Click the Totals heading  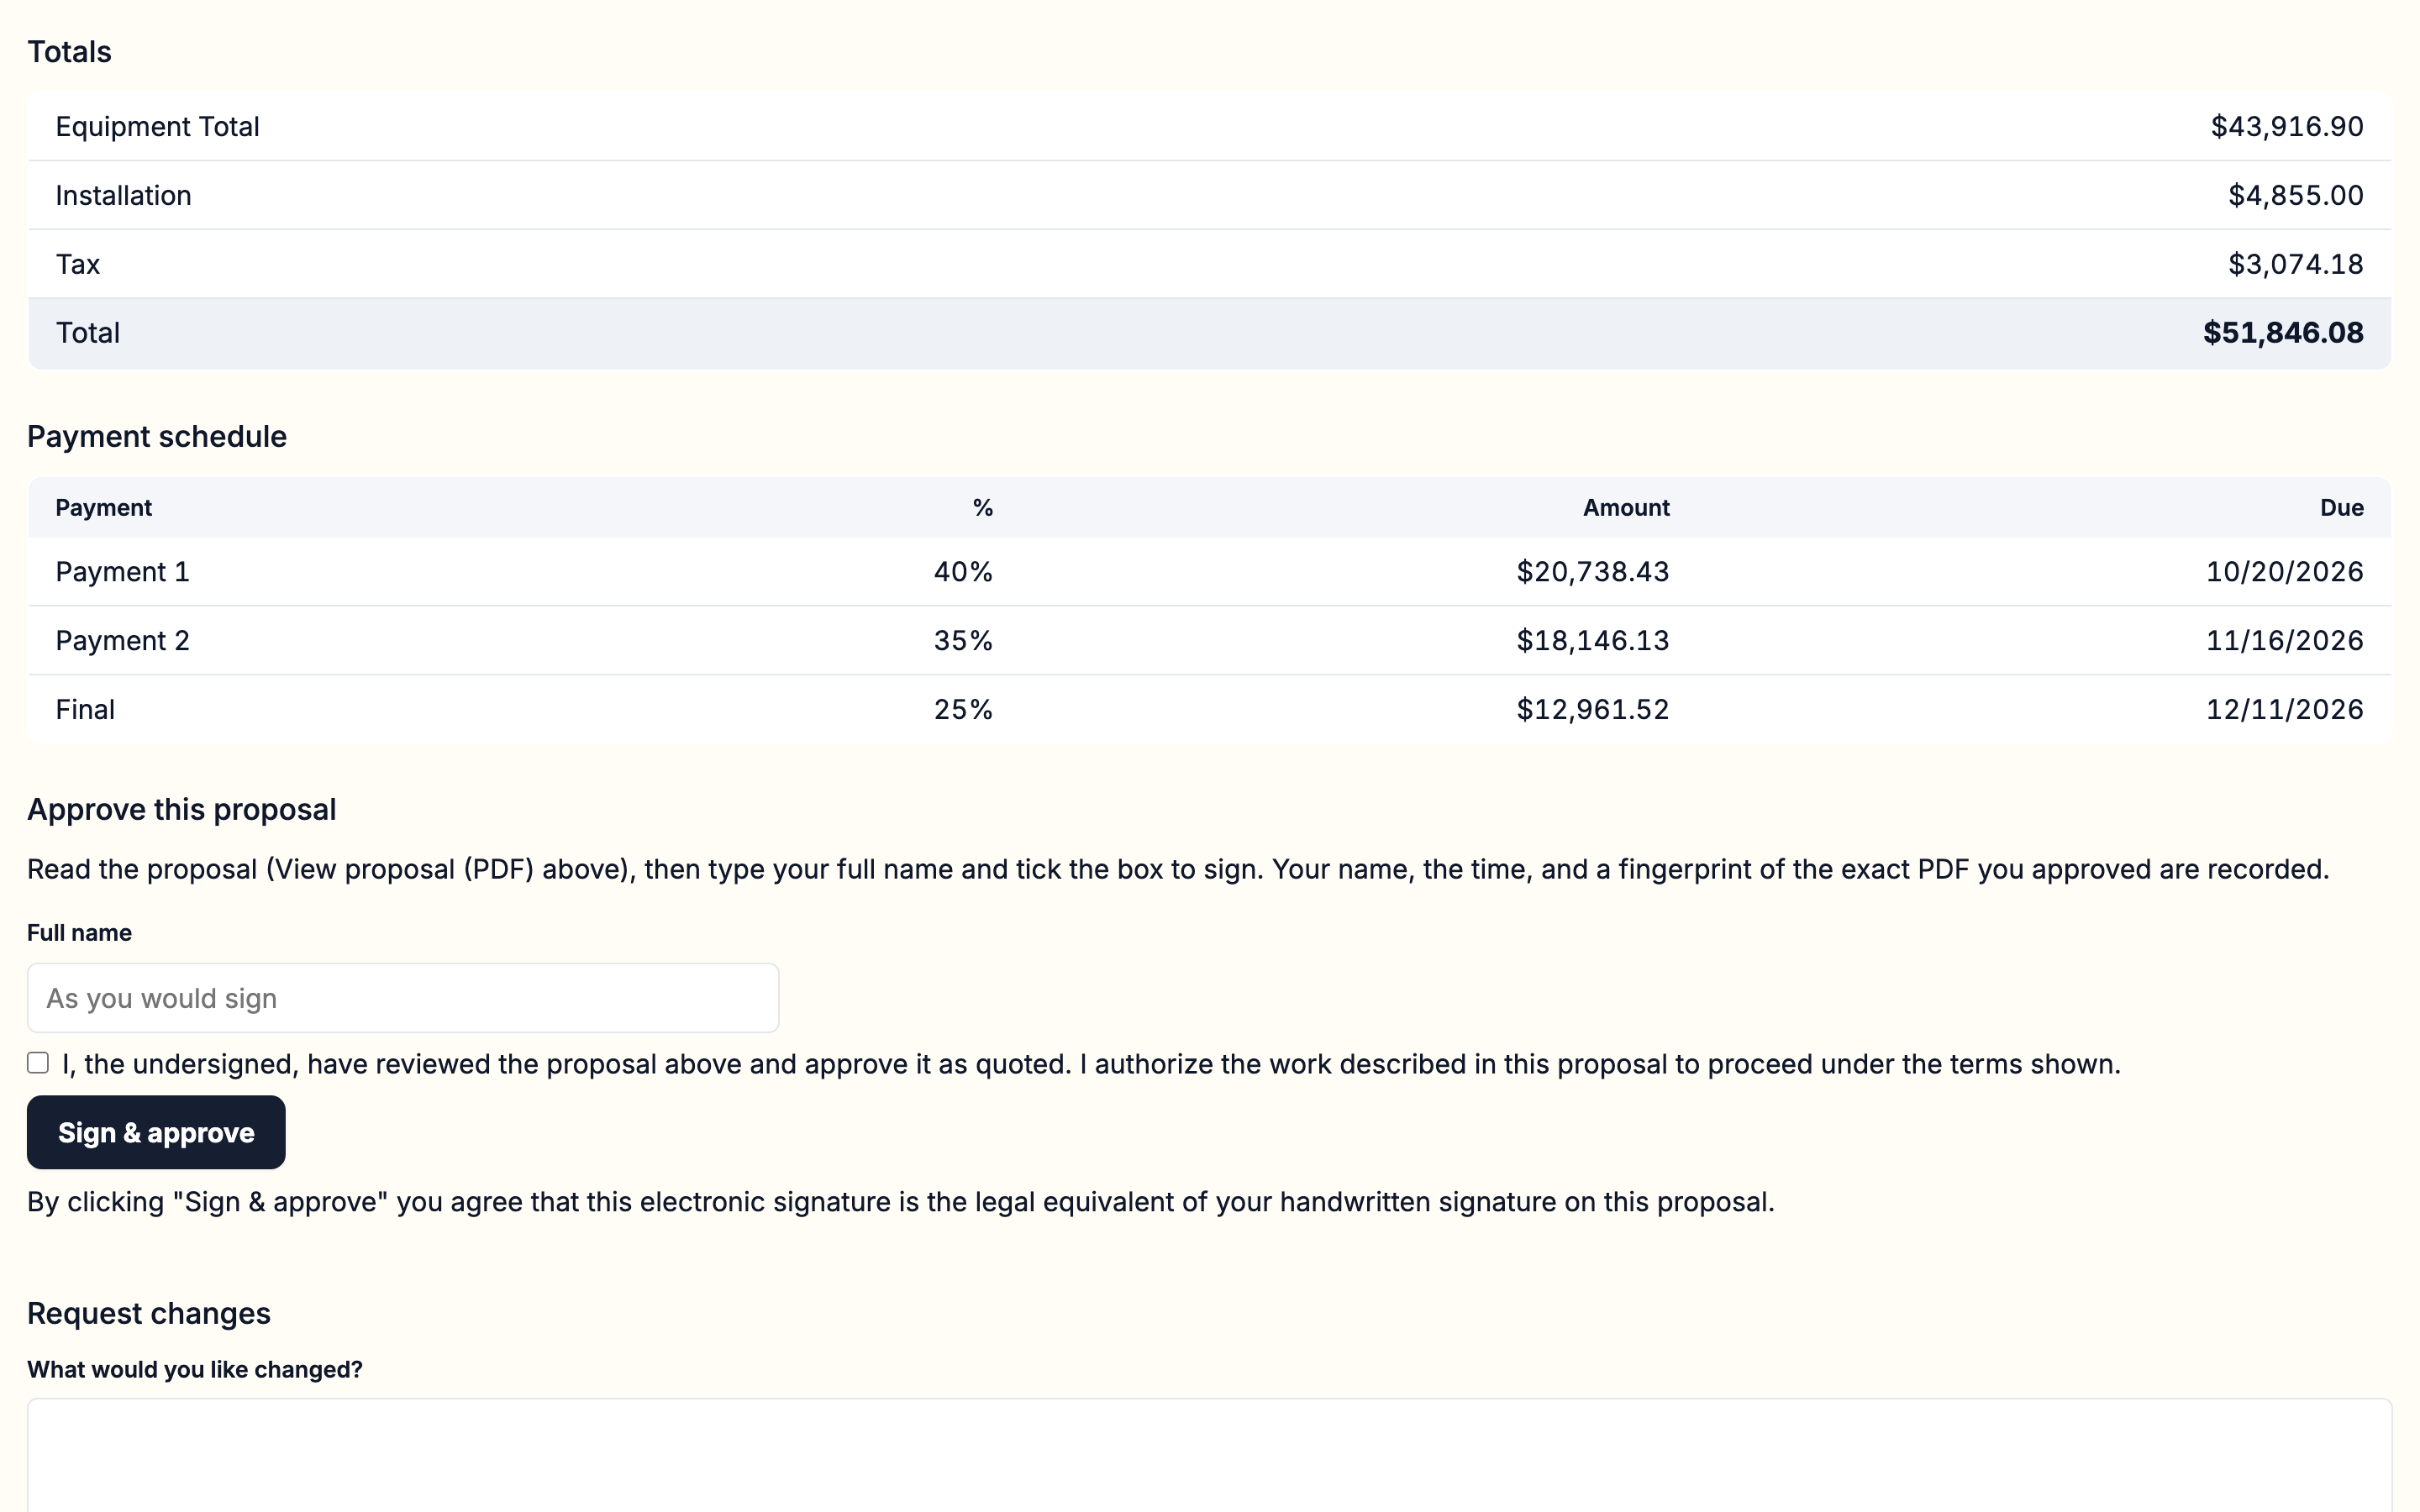pos(69,52)
